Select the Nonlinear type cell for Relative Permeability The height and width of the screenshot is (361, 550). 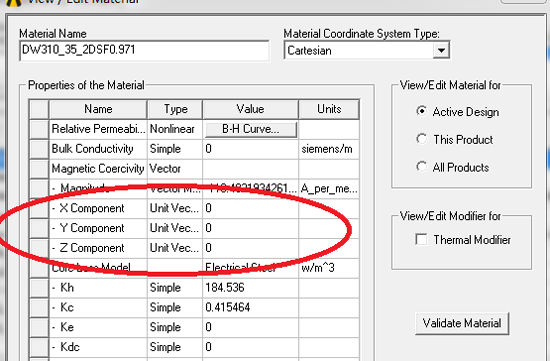[x=175, y=129]
